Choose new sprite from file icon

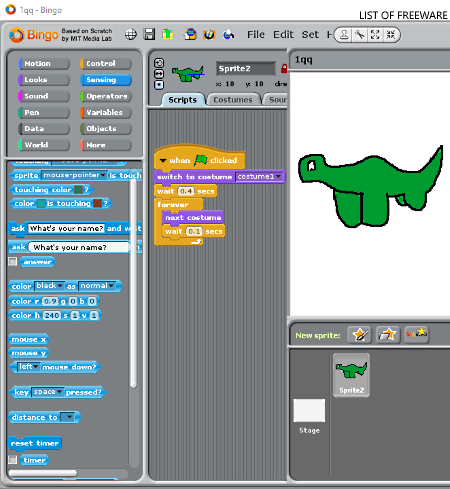click(388, 334)
